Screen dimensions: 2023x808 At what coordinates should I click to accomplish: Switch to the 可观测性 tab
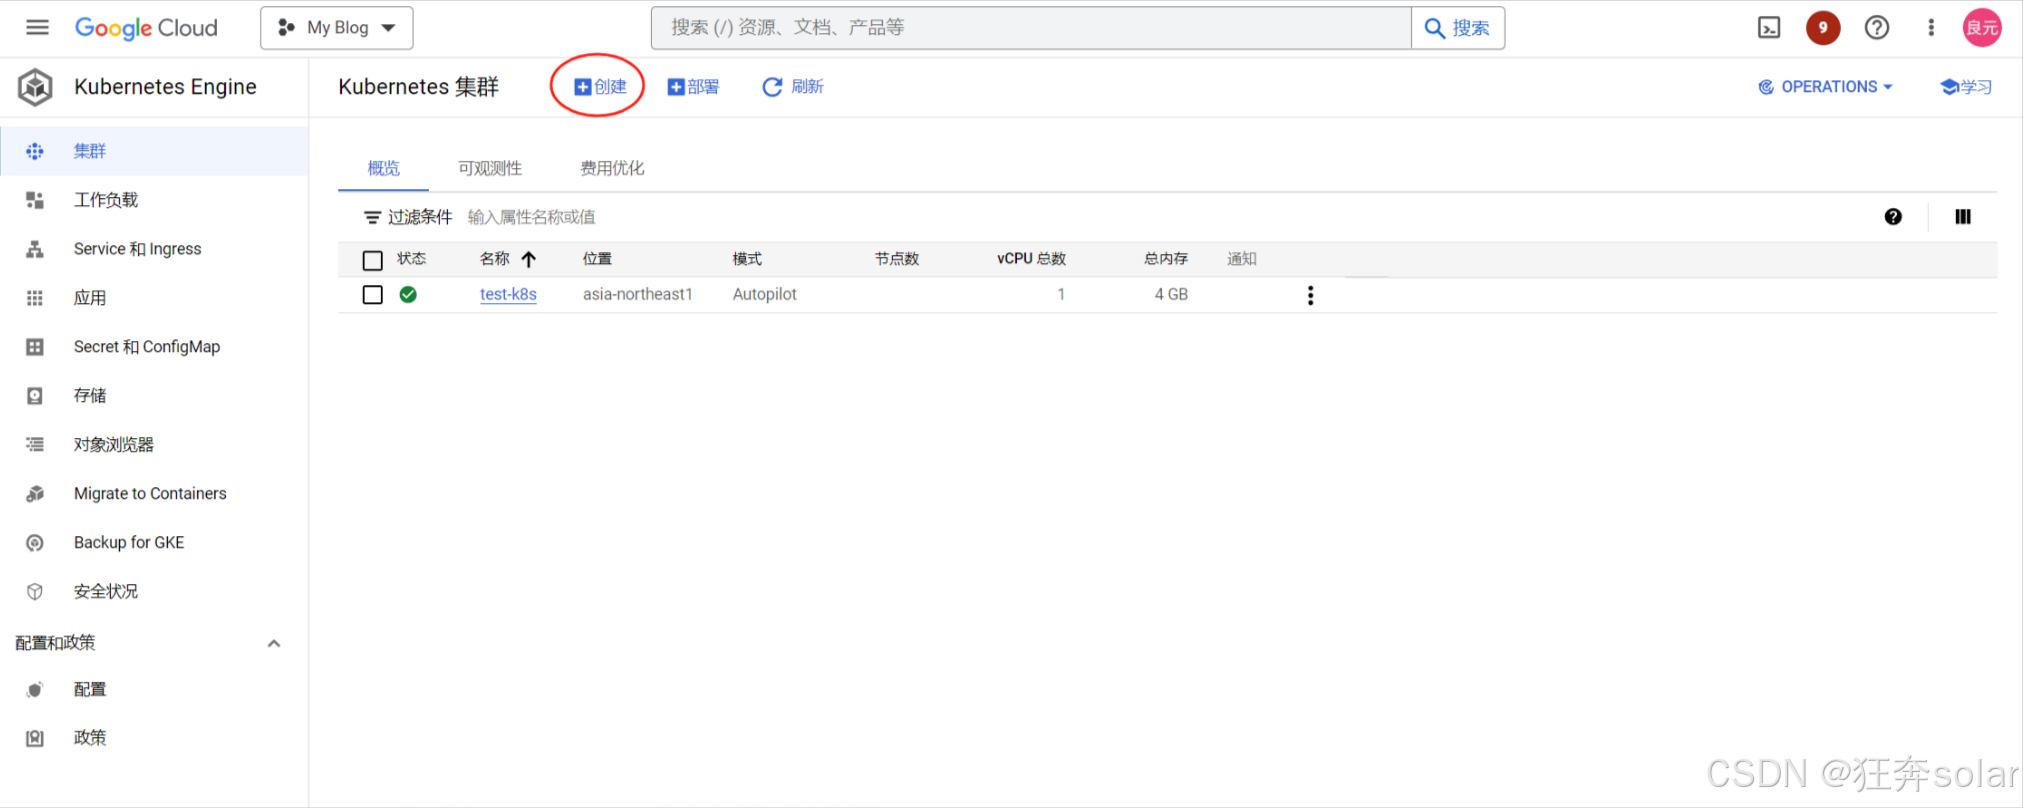point(490,168)
